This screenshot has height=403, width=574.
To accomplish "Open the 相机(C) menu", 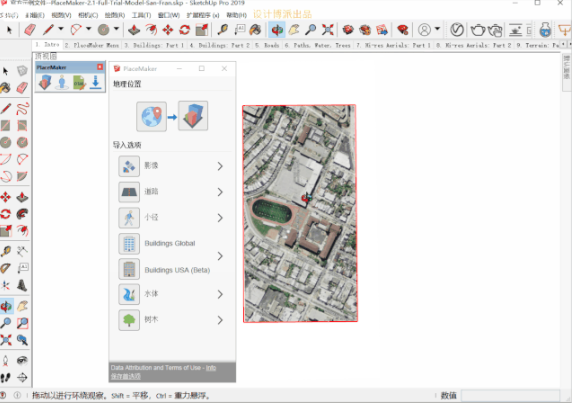I will tap(88, 15).
